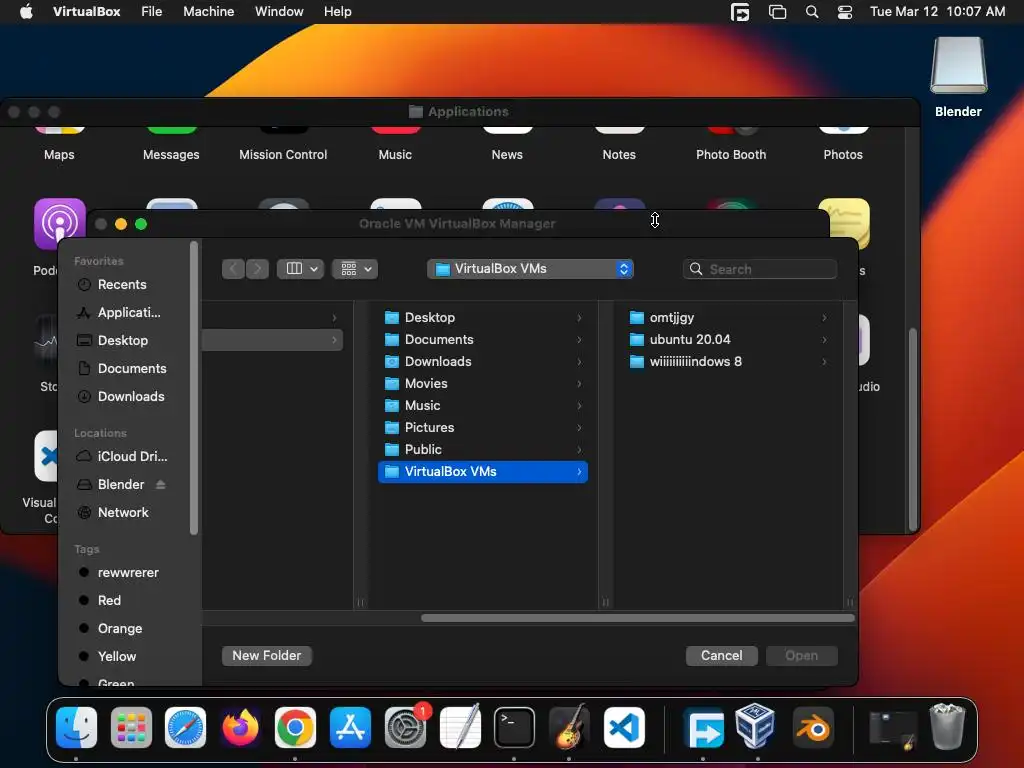Open Safari in the Dock
The width and height of the screenshot is (1024, 768).
185,728
